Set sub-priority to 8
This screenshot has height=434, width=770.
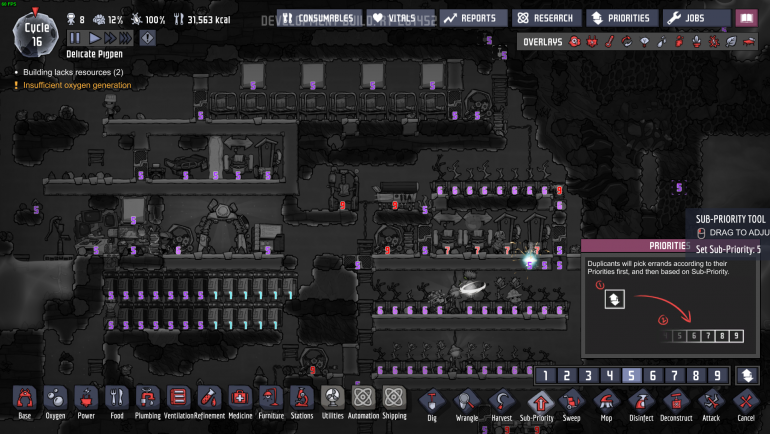[x=696, y=376]
